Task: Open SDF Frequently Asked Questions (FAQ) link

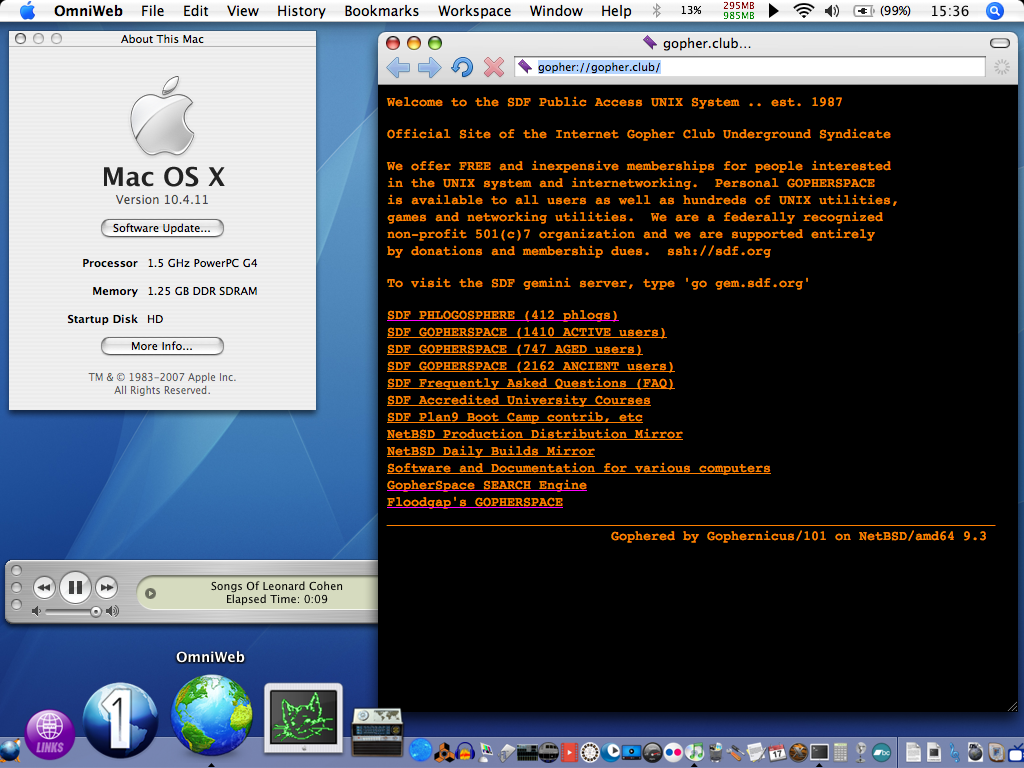Action: (x=530, y=383)
